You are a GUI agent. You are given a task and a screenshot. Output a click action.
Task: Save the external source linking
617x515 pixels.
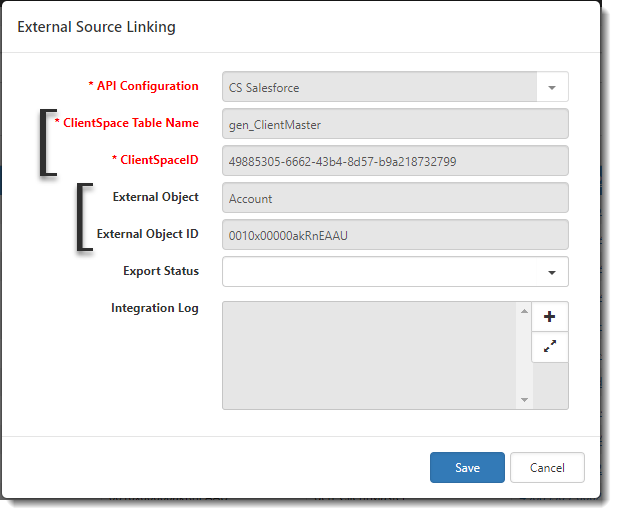pos(467,467)
